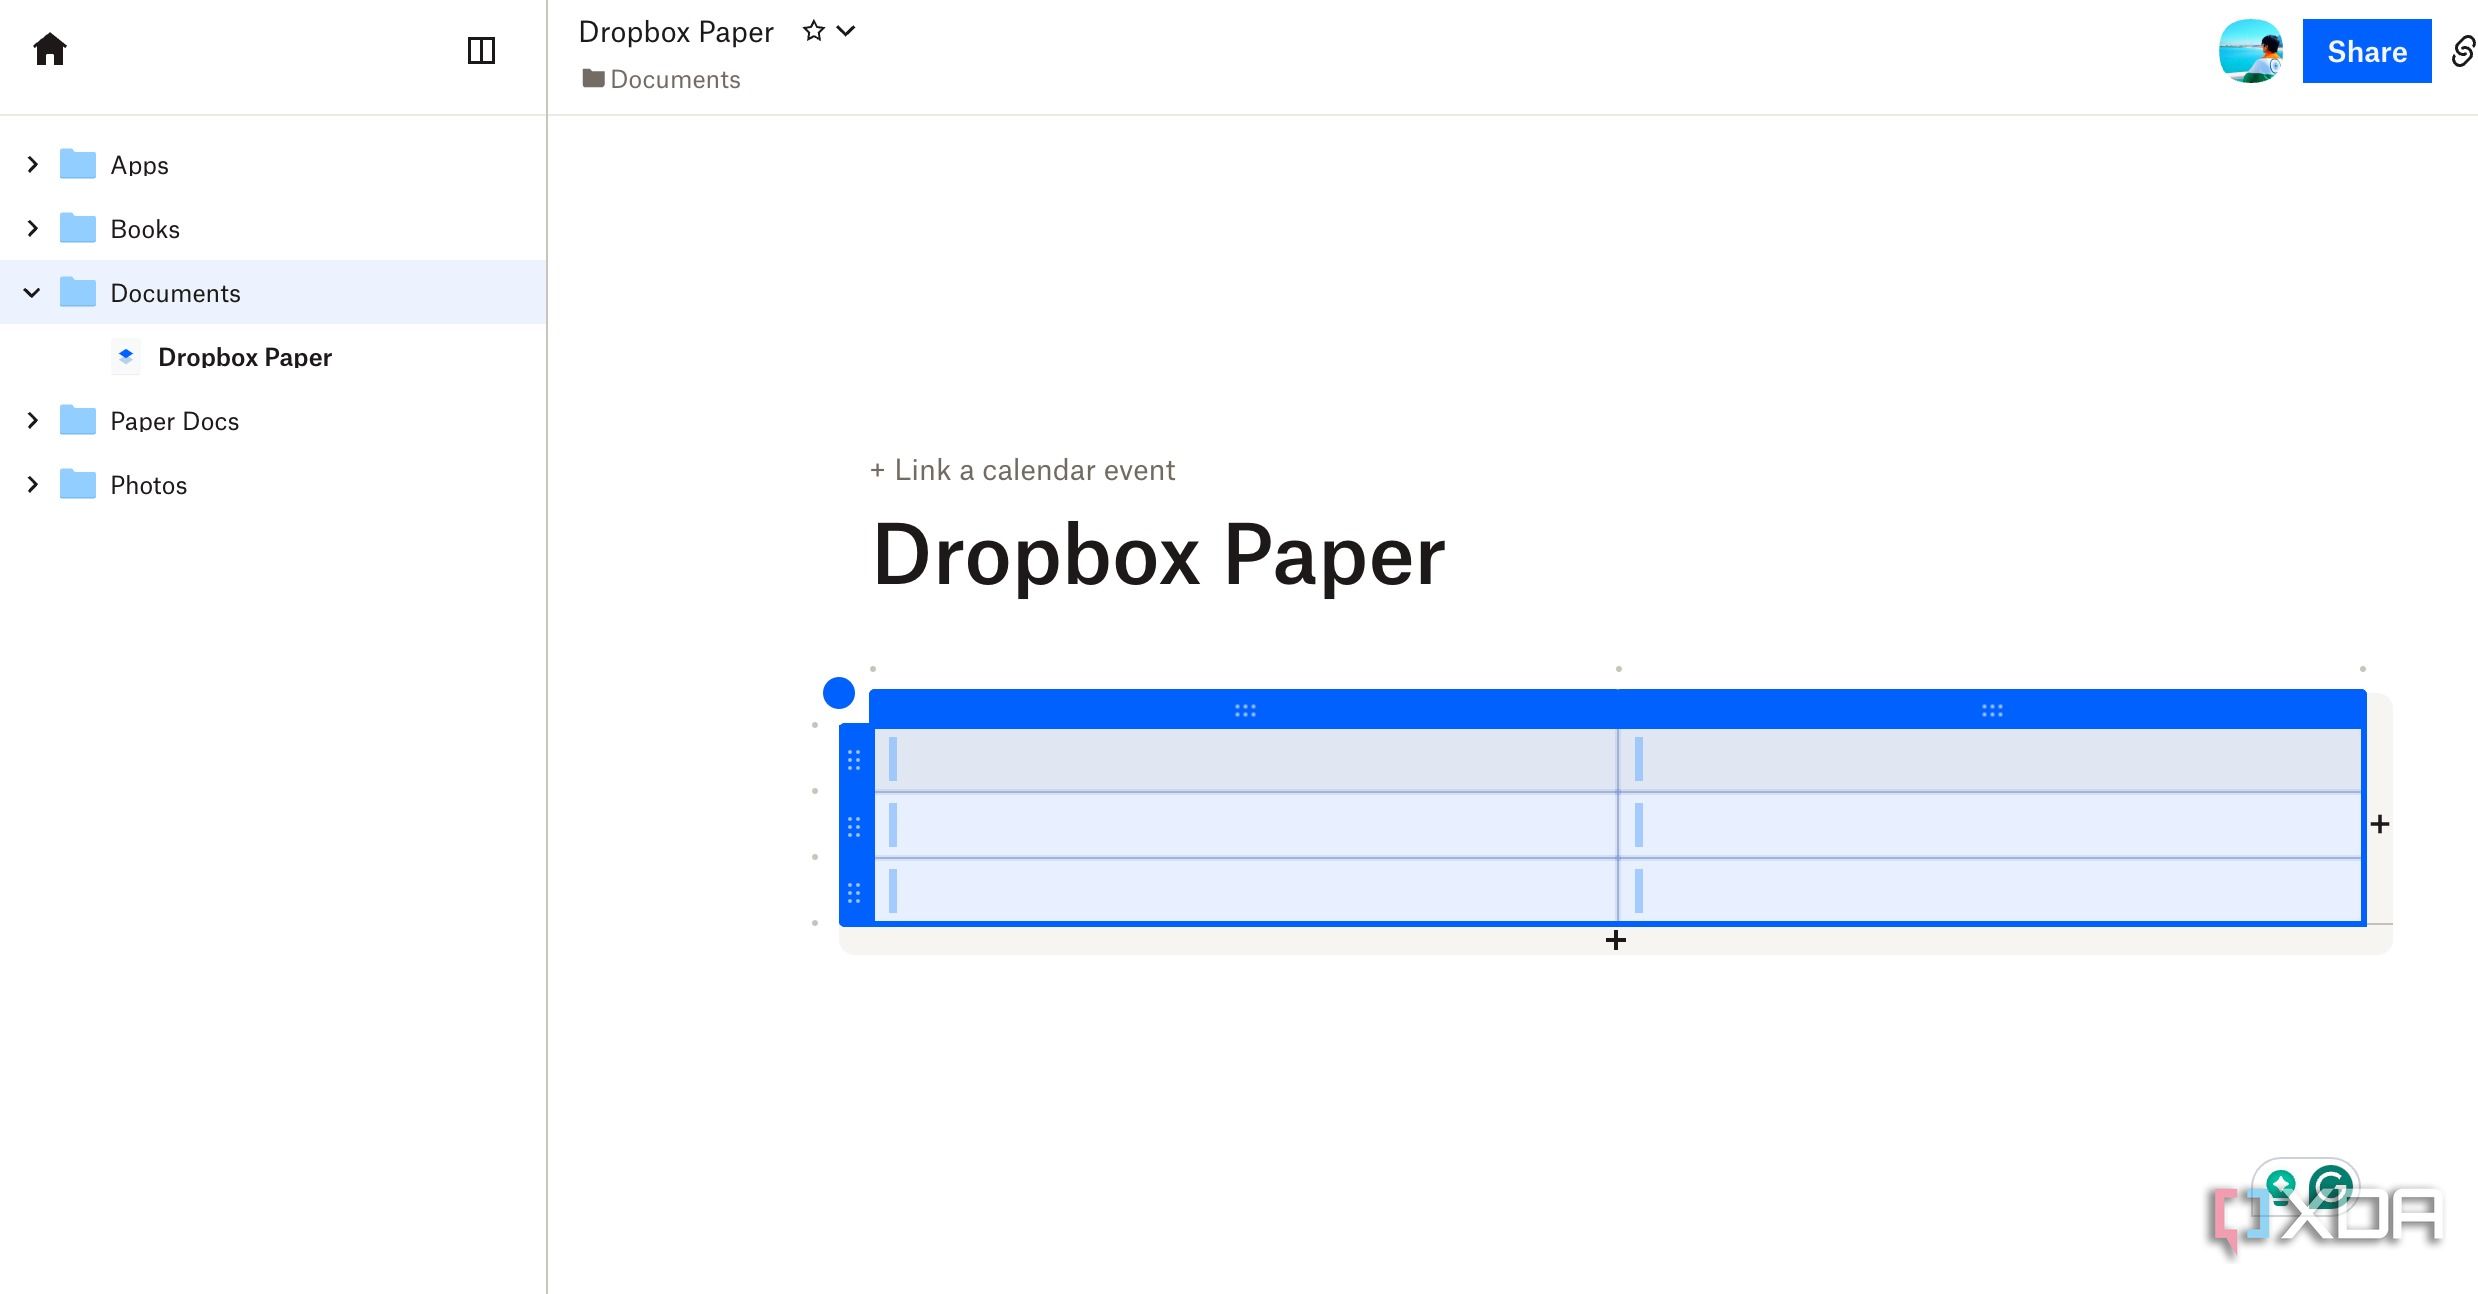Expand the Apps folder chevron
Screen dimensions: 2478x1294
coord(32,164)
